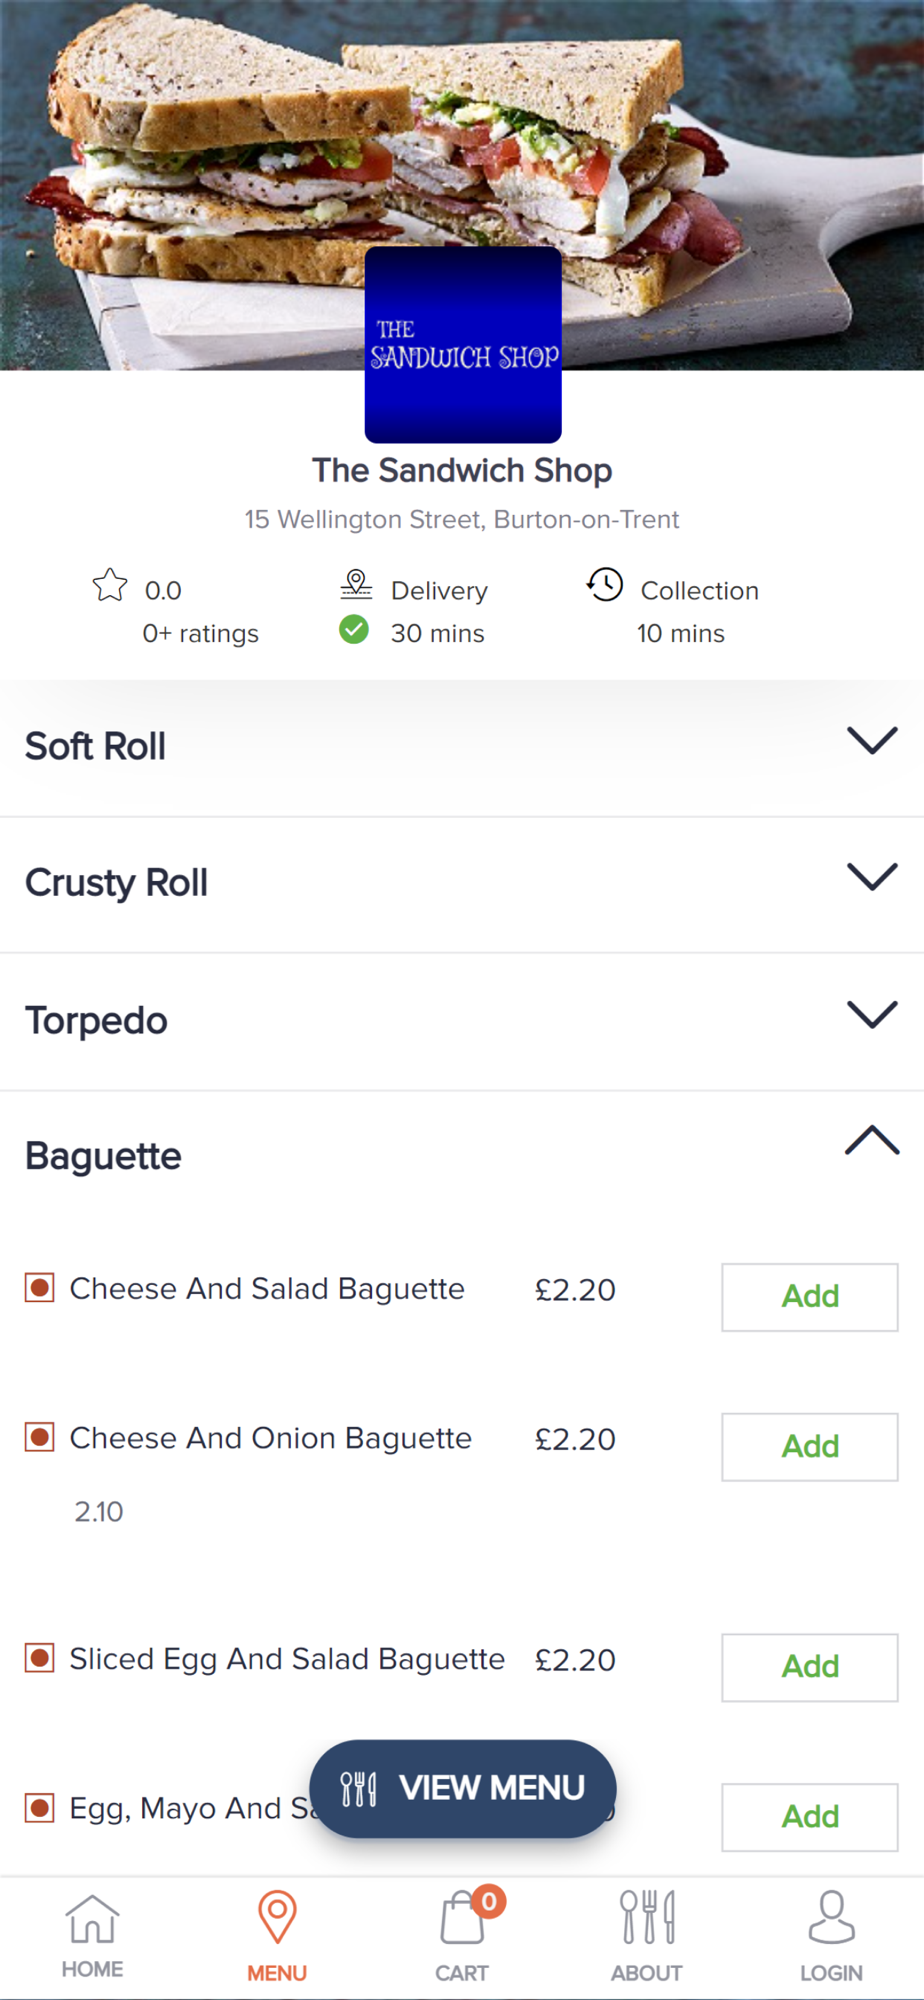Click the collection clock icon
Screen dimensions: 924x2000
click(605, 585)
